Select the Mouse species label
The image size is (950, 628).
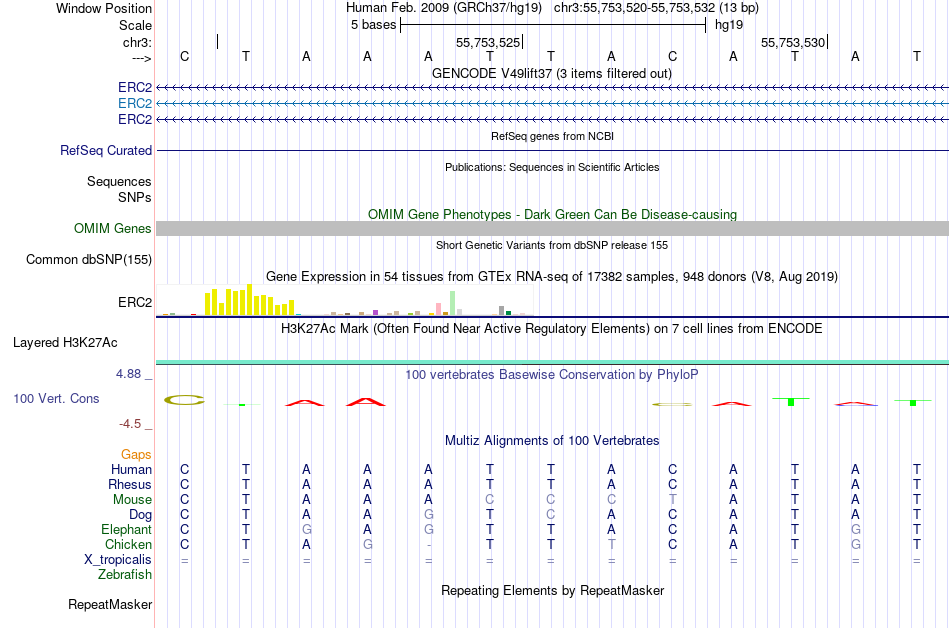click(x=132, y=500)
